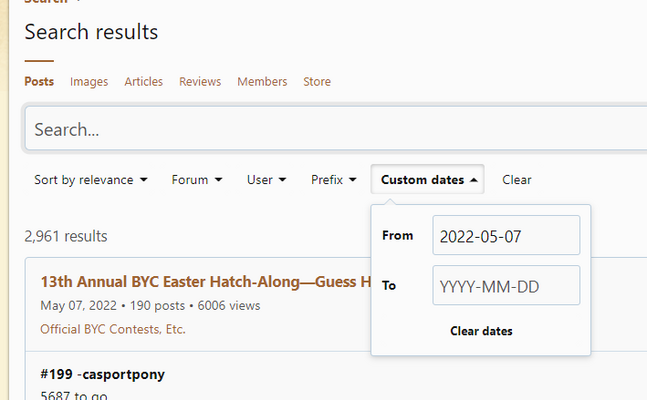Clear all search filters
This screenshot has width=647, height=400.
[517, 180]
